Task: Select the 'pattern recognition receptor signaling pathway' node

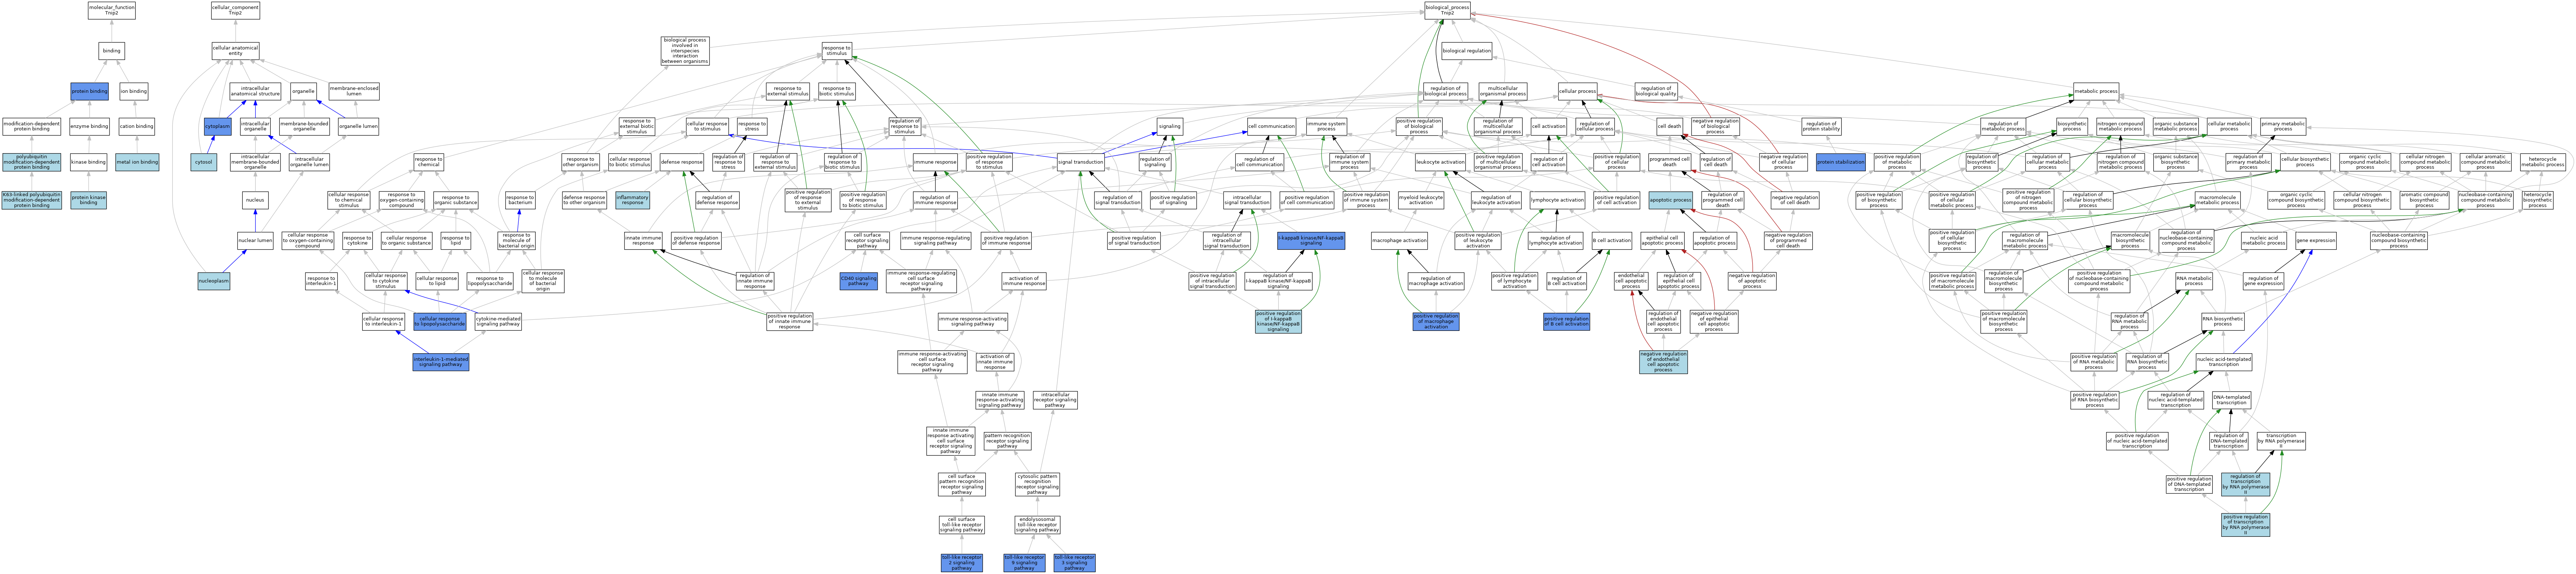Action: pos(1007,441)
